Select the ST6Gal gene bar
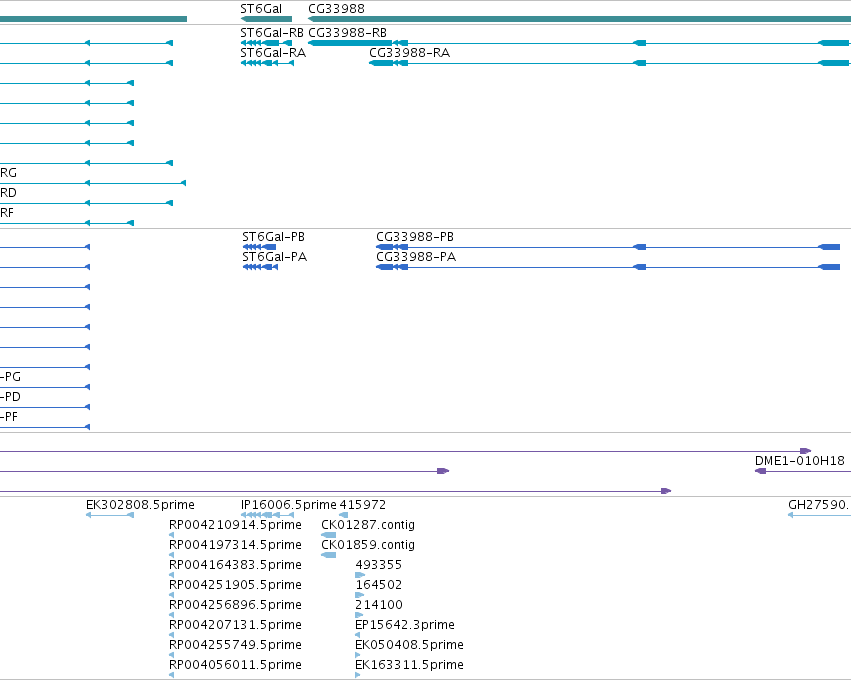 [x=266, y=19]
